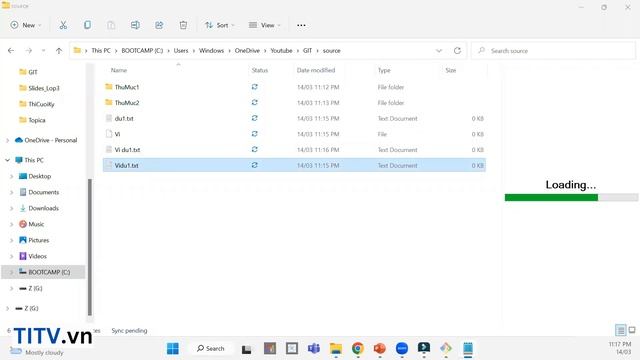Click sync status icon for Vidu1.txt
The height and width of the screenshot is (360, 640).
coord(255,165)
